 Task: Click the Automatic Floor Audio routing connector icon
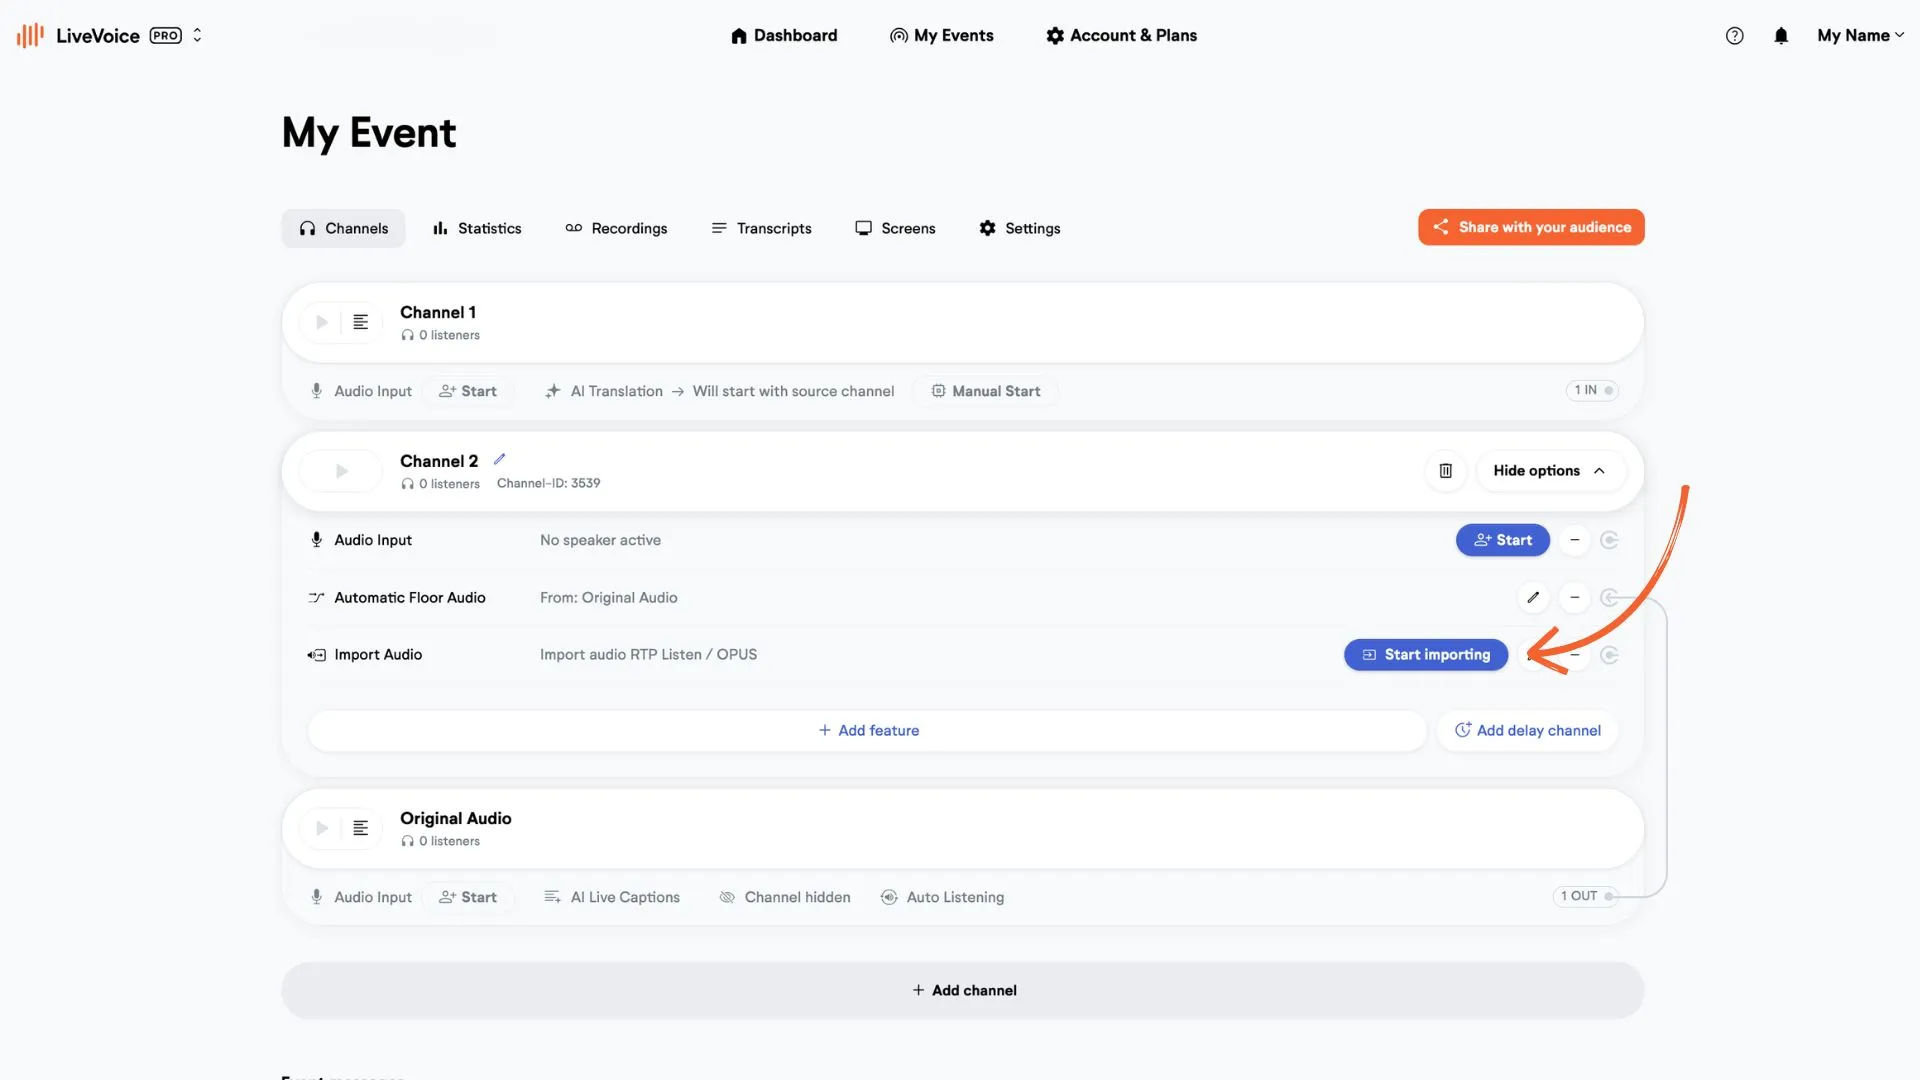[1609, 598]
